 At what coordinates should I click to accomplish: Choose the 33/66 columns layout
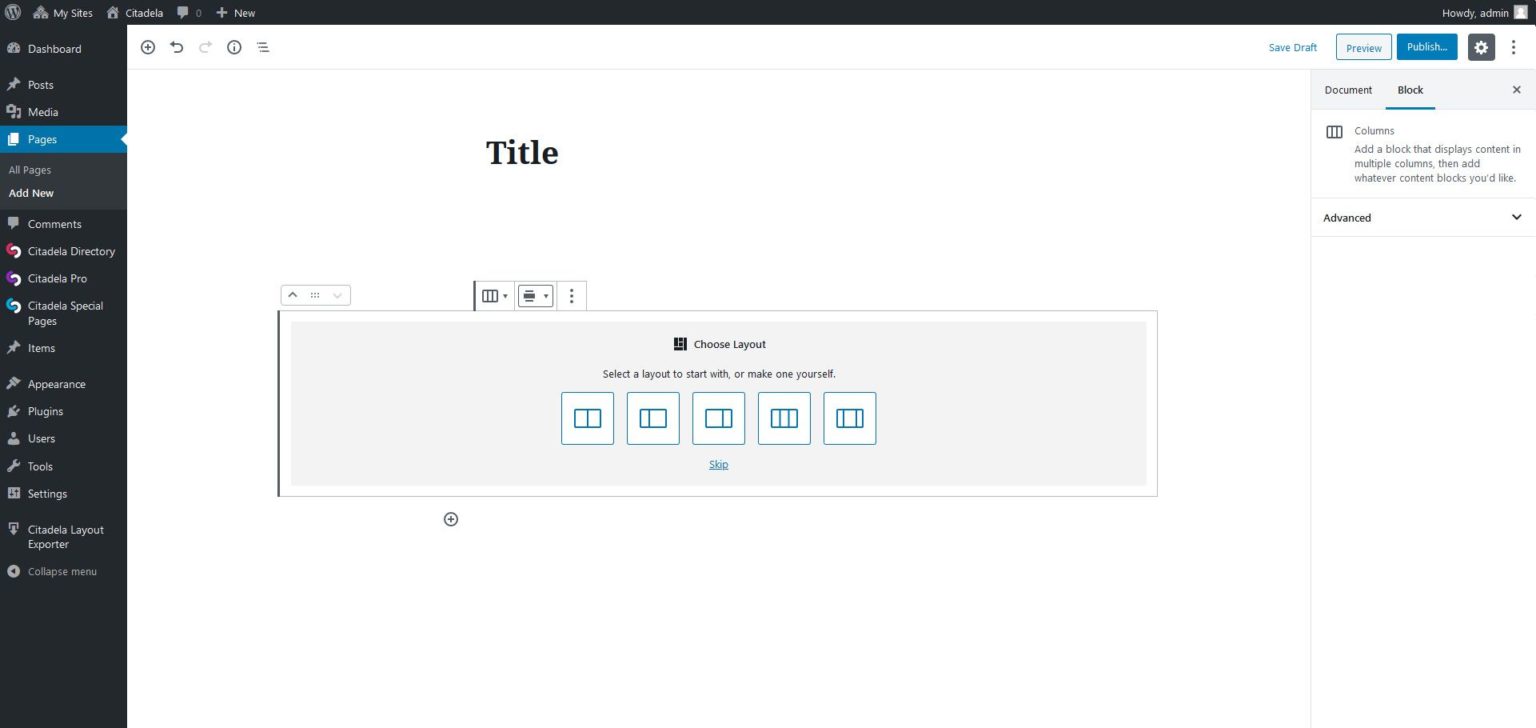point(652,418)
